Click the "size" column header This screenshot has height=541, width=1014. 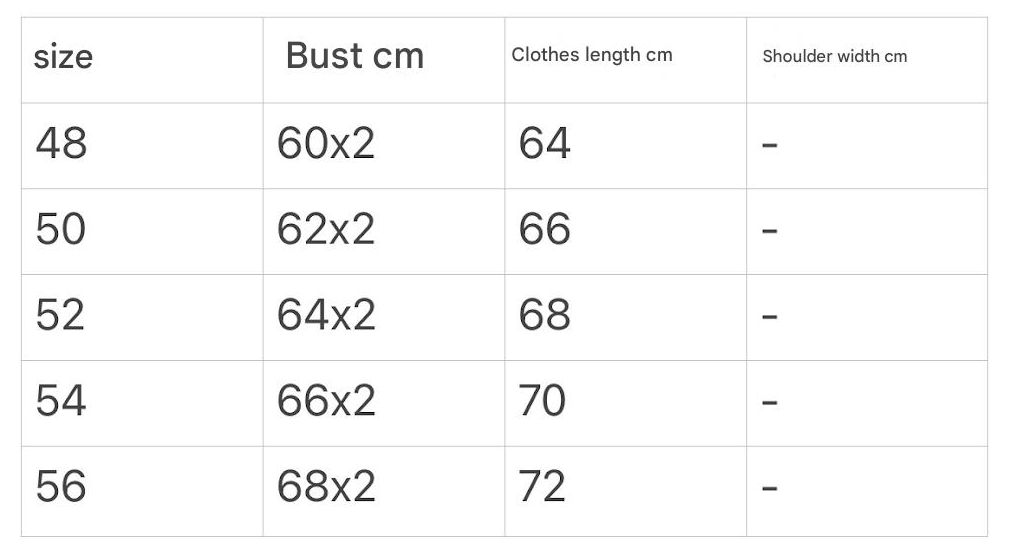pos(63,57)
